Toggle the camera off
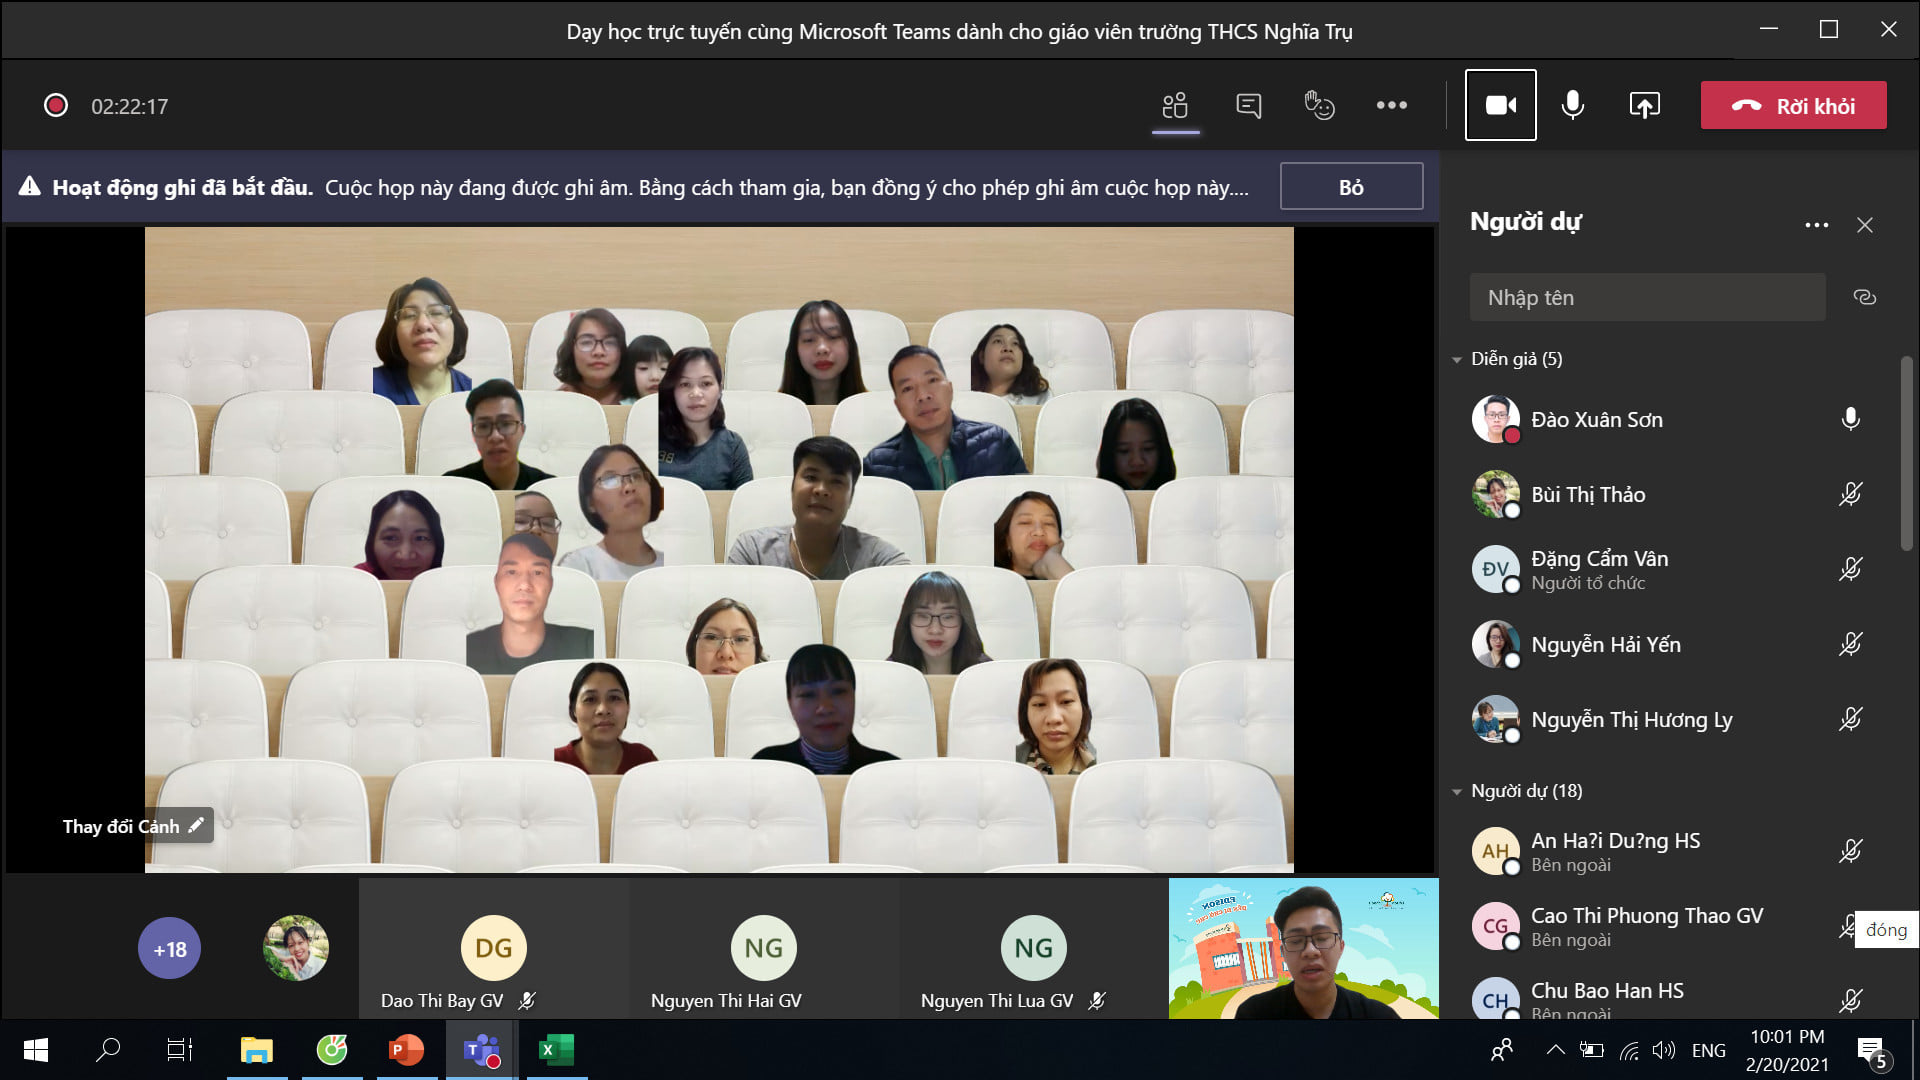The width and height of the screenshot is (1920, 1080). (x=1500, y=105)
